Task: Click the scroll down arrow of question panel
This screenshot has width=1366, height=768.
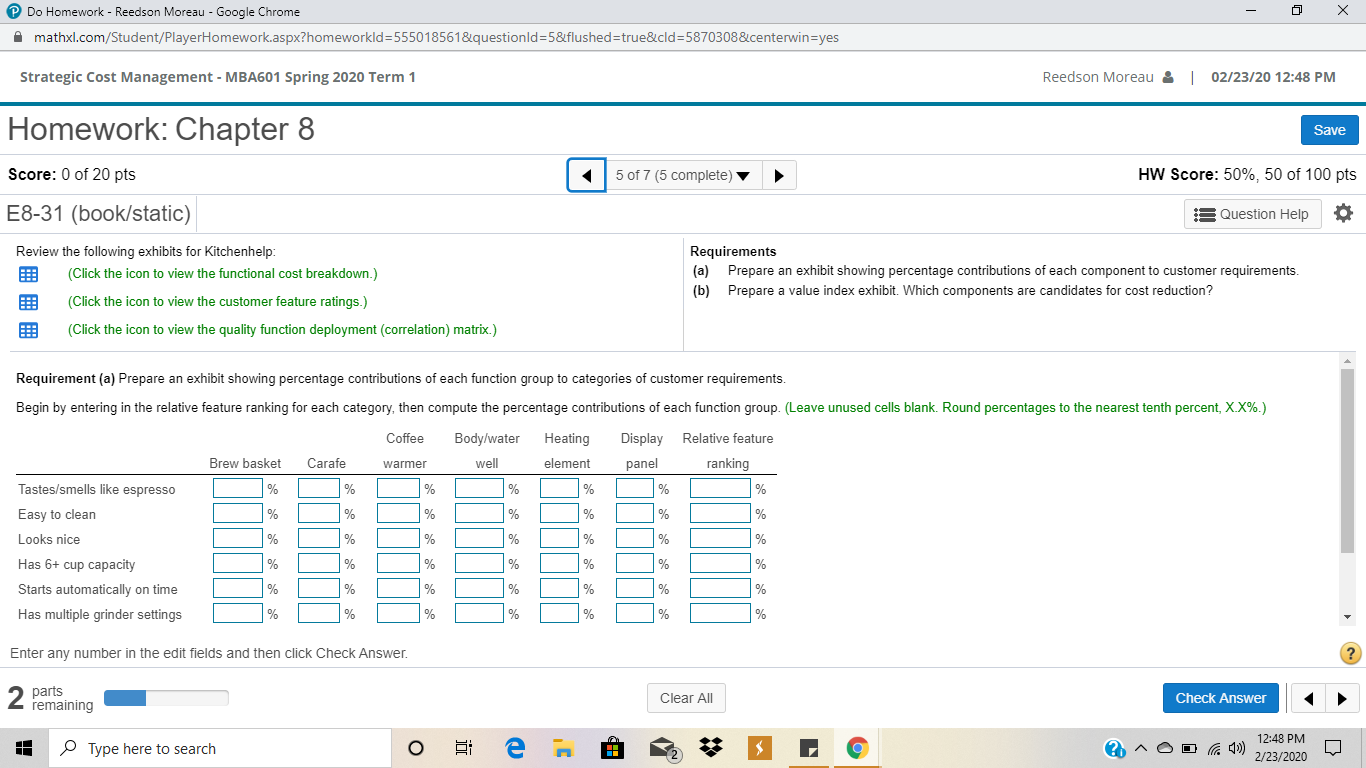Action: (x=1348, y=616)
